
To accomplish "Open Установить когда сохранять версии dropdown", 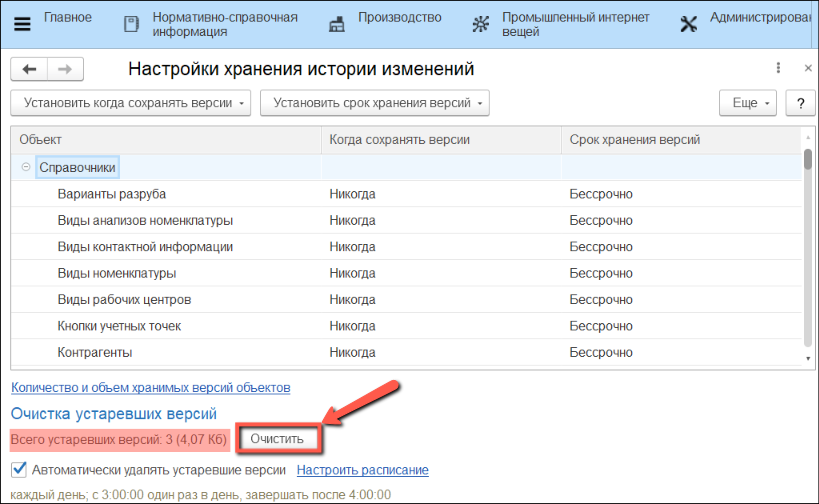I will [131, 103].
